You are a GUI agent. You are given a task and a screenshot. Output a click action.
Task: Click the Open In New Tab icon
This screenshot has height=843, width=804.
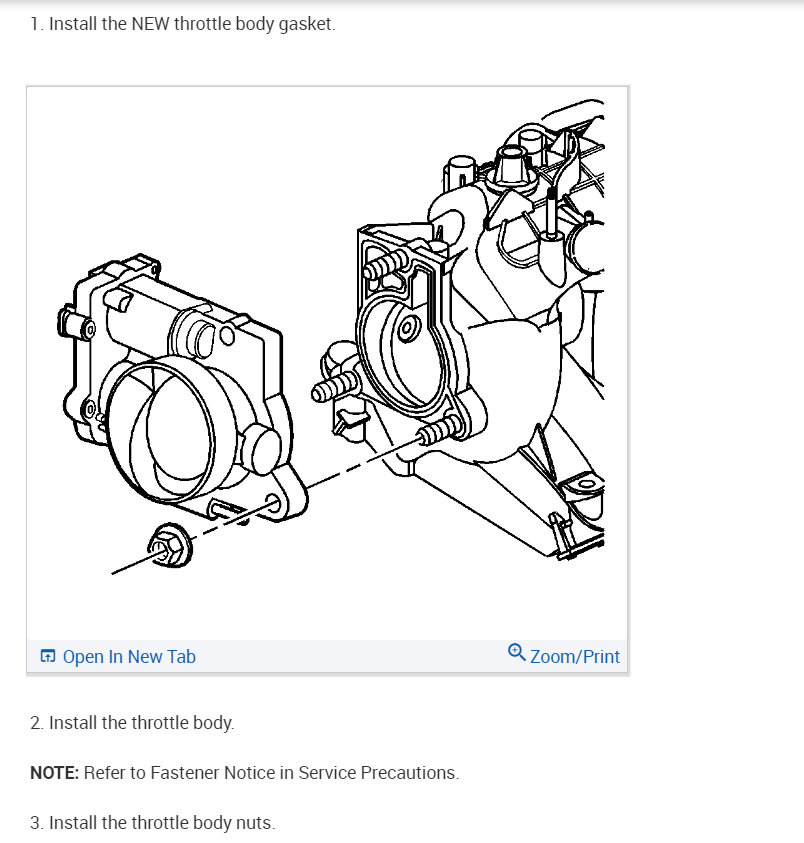click(x=48, y=656)
